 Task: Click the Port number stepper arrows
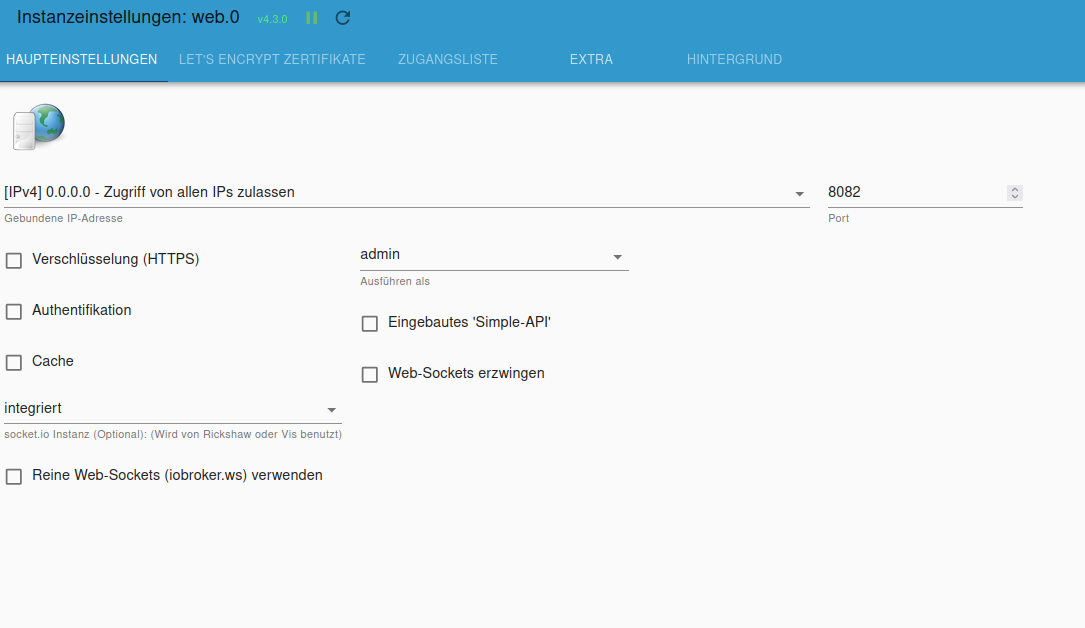point(1015,193)
